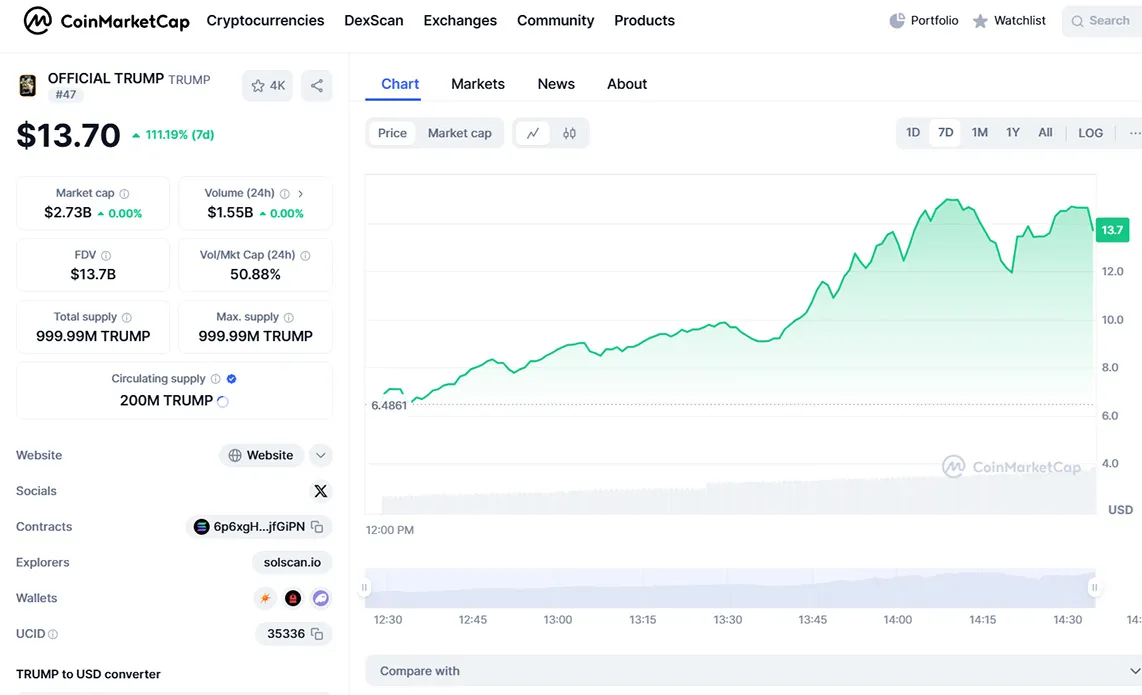Click the 6p6xgH...jfGiPN contract address

click(x=259, y=527)
